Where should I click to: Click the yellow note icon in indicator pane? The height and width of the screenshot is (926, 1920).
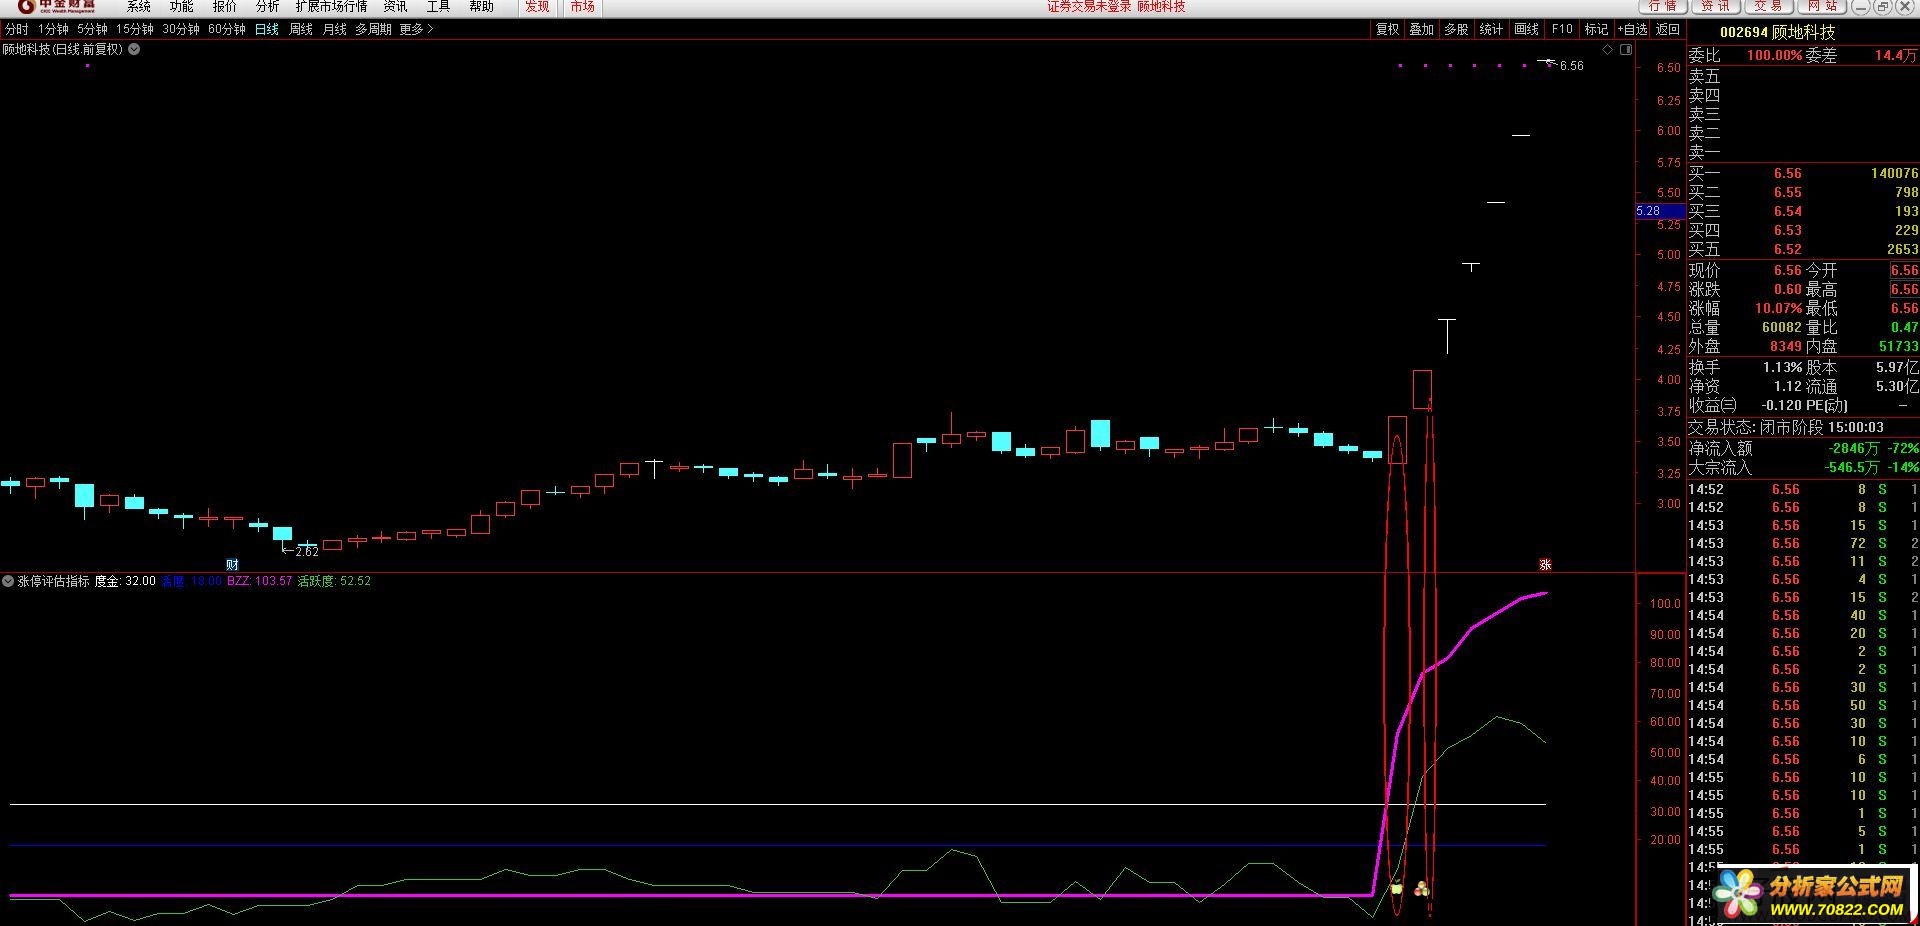click(1397, 888)
